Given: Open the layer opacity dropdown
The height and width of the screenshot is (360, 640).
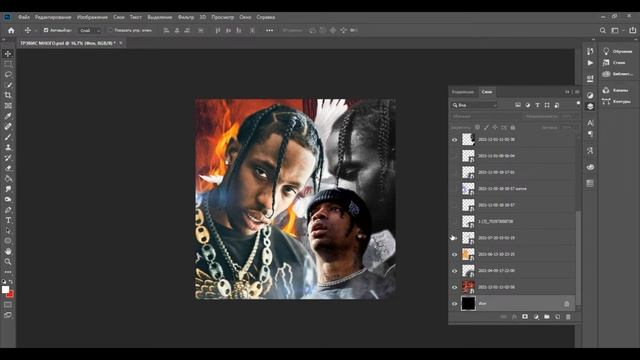Looking at the screenshot, I should [x=568, y=116].
